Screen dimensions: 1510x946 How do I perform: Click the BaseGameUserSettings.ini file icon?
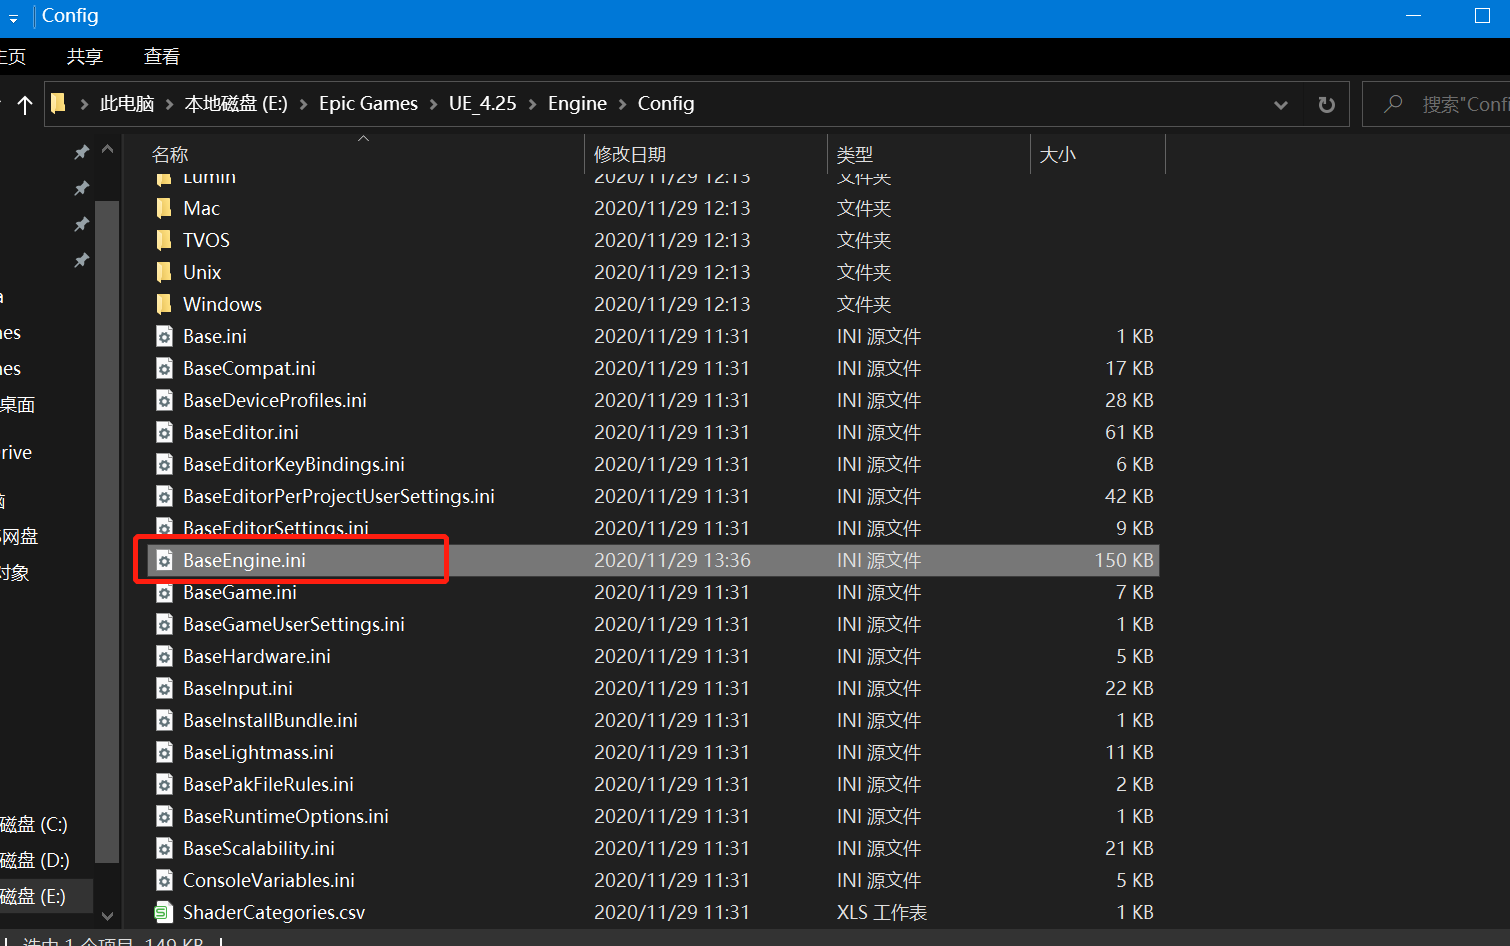point(165,624)
